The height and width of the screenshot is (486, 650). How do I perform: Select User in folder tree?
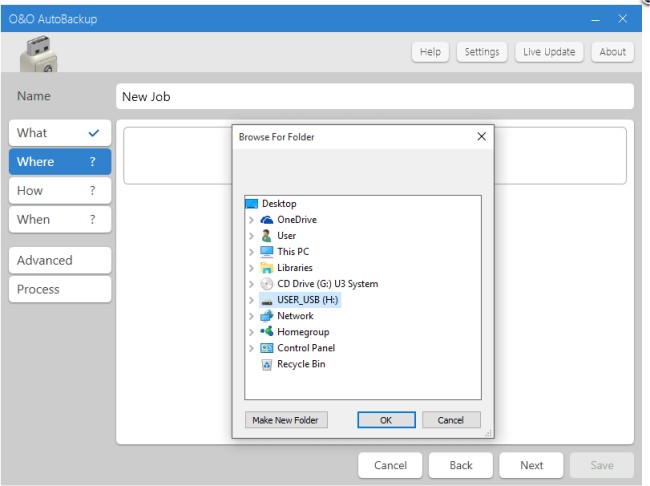coord(286,236)
